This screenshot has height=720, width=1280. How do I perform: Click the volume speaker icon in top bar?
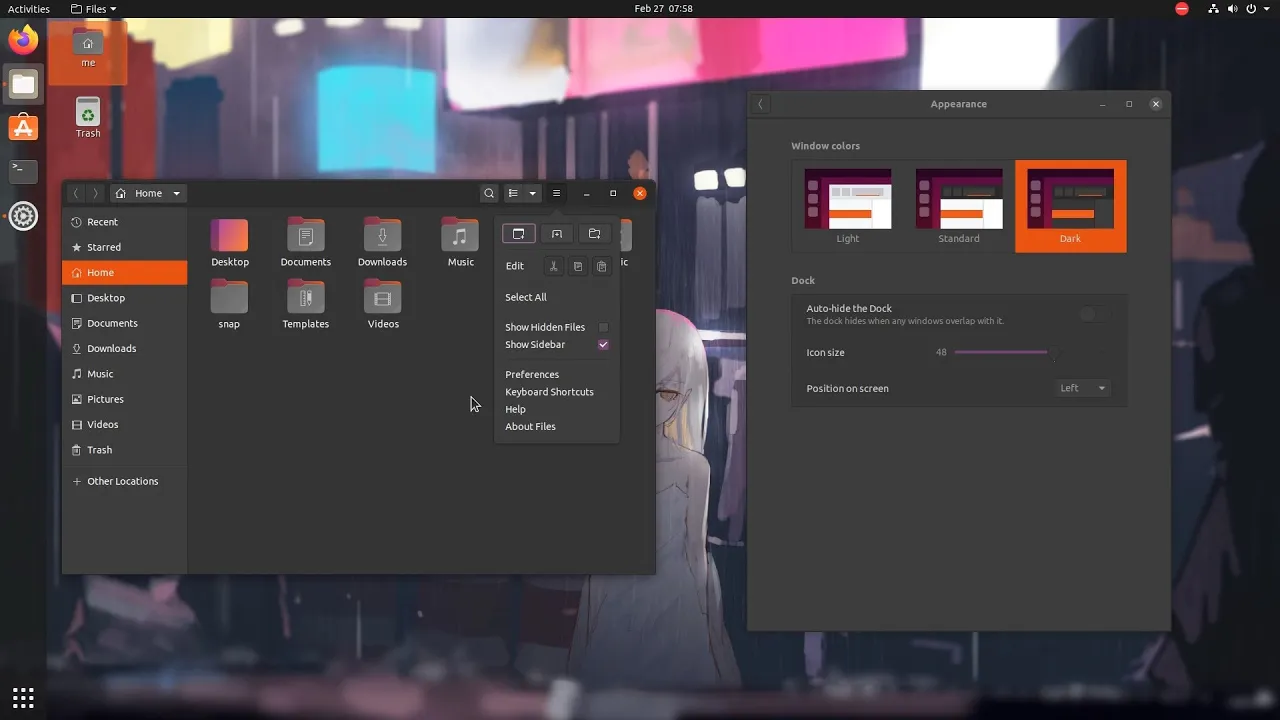1235,9
